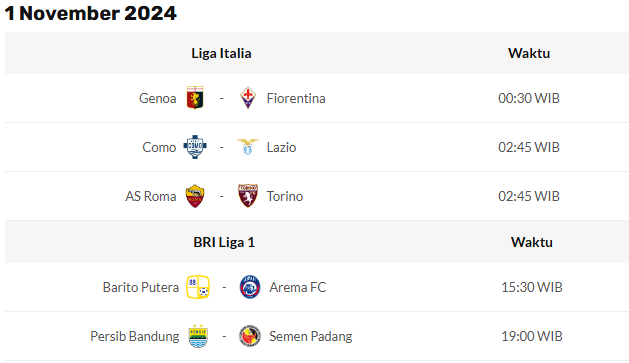Image resolution: width=629 pixels, height=363 pixels.
Task: Click the Arema FC lion logo
Action: coord(250,287)
